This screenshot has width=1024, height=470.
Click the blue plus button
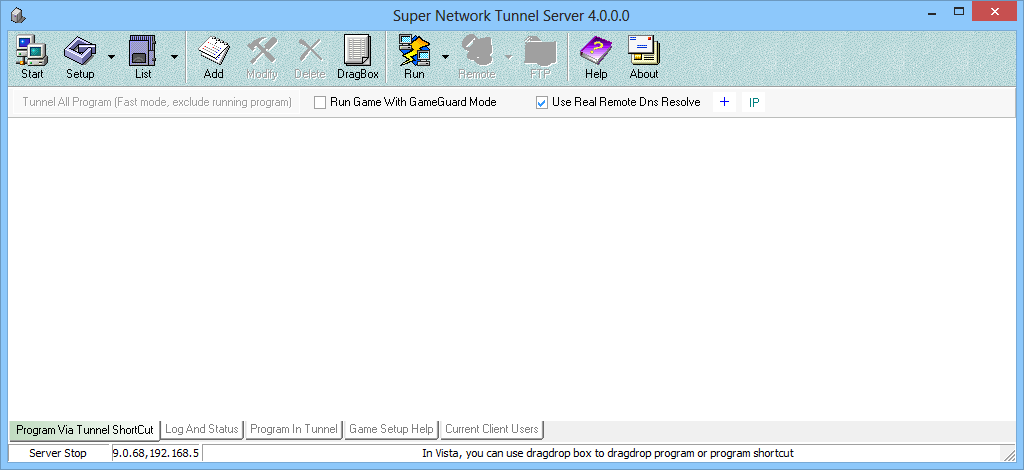[x=724, y=102]
